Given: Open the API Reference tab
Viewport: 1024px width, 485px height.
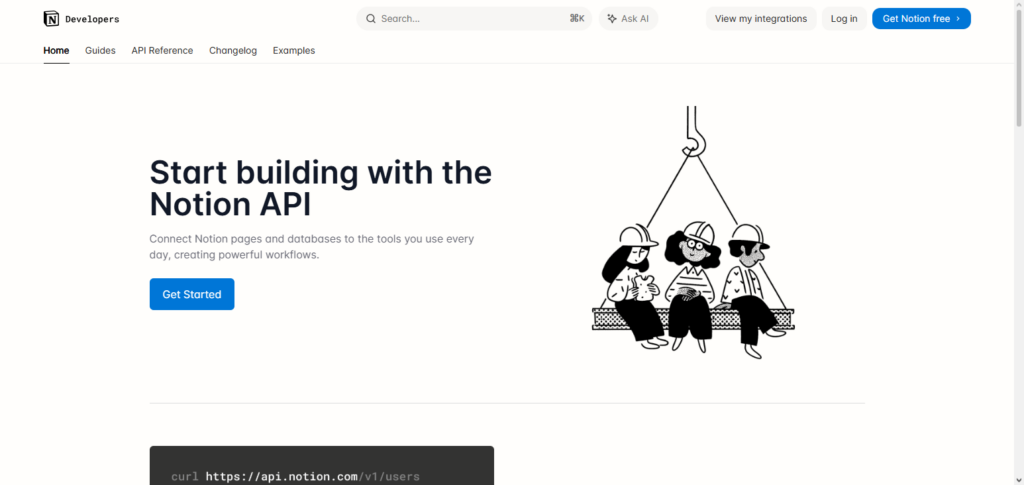Looking at the screenshot, I should (162, 50).
